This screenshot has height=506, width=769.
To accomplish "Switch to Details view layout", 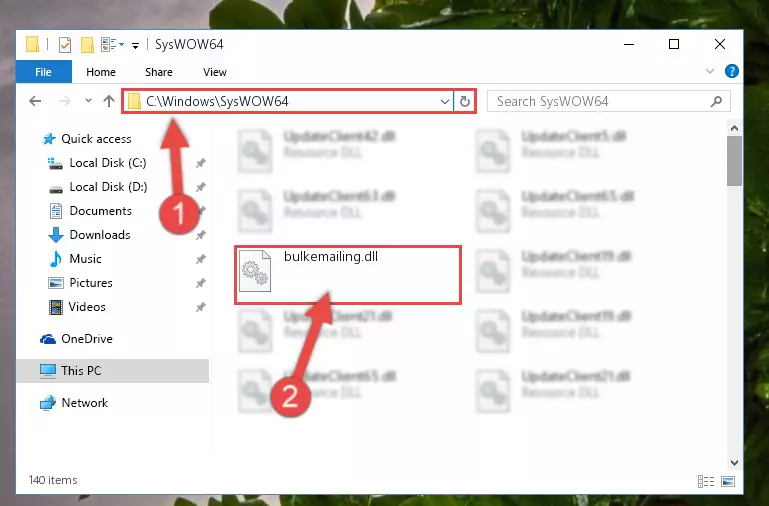I will pos(706,481).
